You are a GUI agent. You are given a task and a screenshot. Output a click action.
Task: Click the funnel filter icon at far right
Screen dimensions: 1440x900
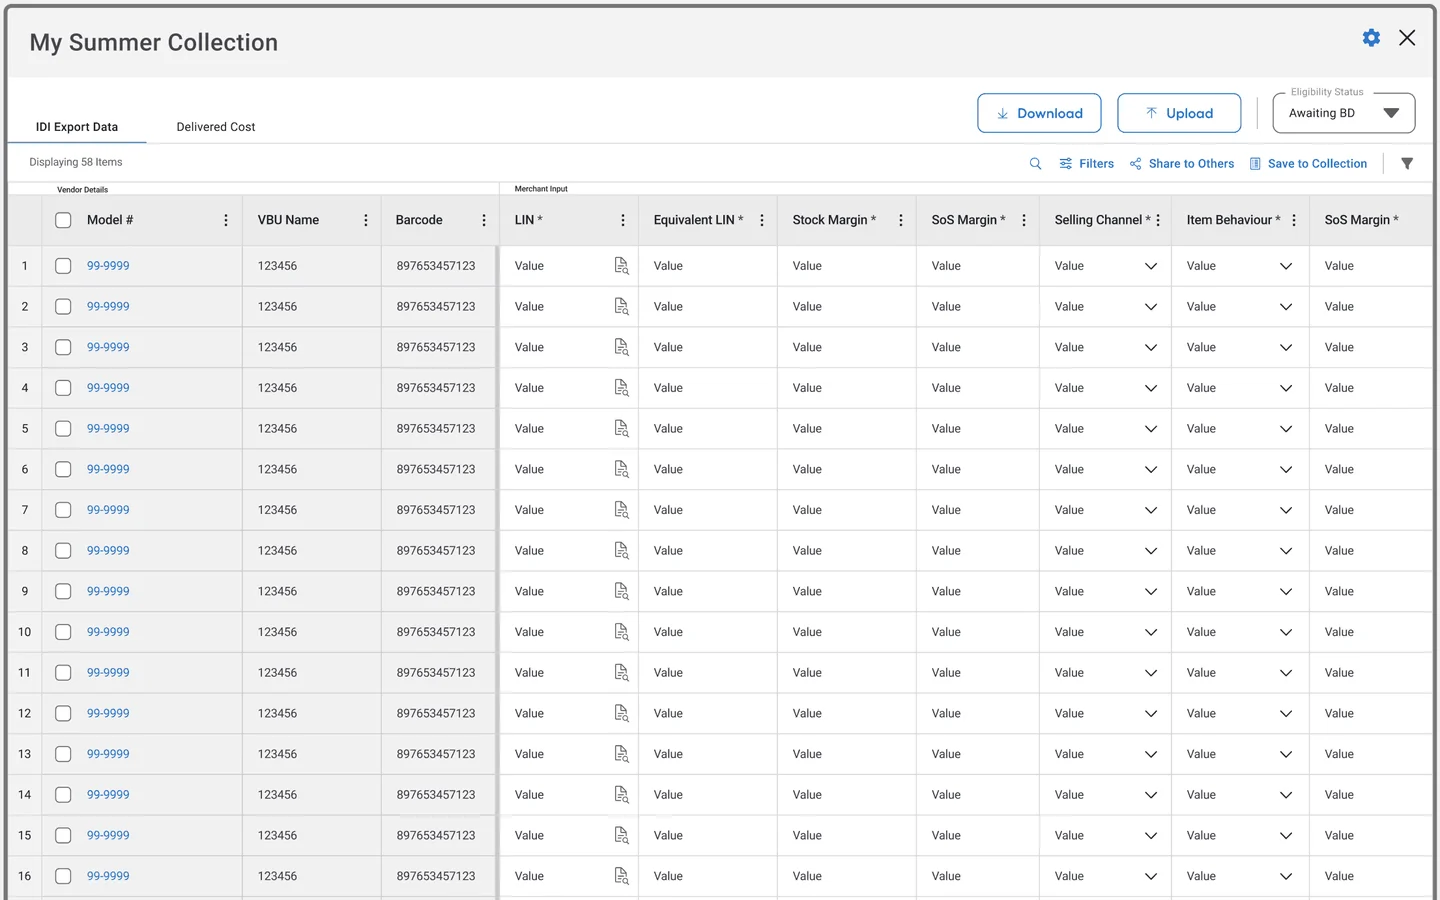coord(1407,164)
